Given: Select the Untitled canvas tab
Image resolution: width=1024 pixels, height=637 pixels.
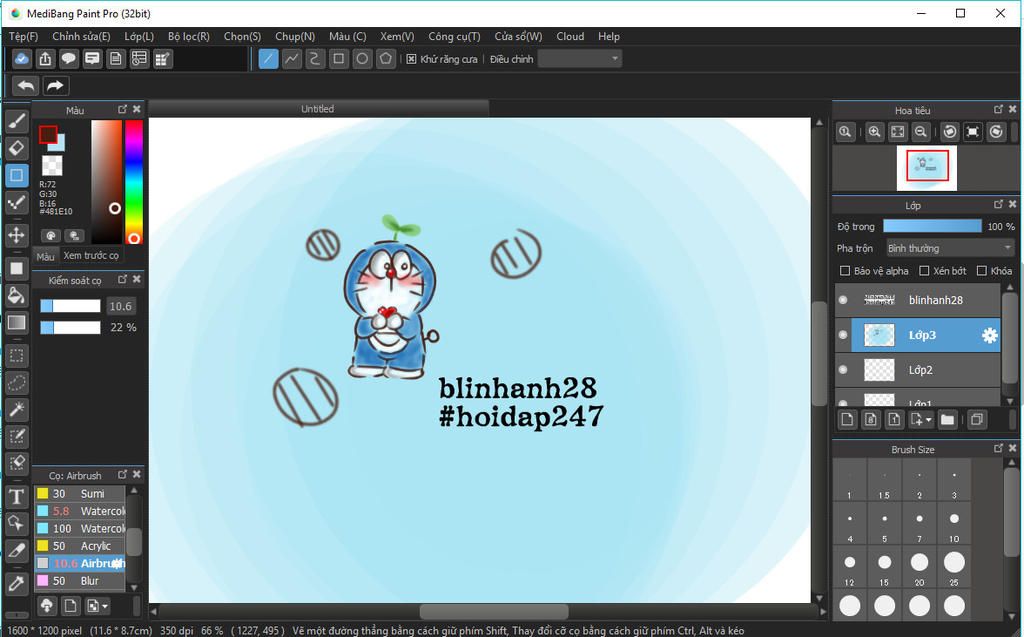Looking at the screenshot, I should [317, 109].
